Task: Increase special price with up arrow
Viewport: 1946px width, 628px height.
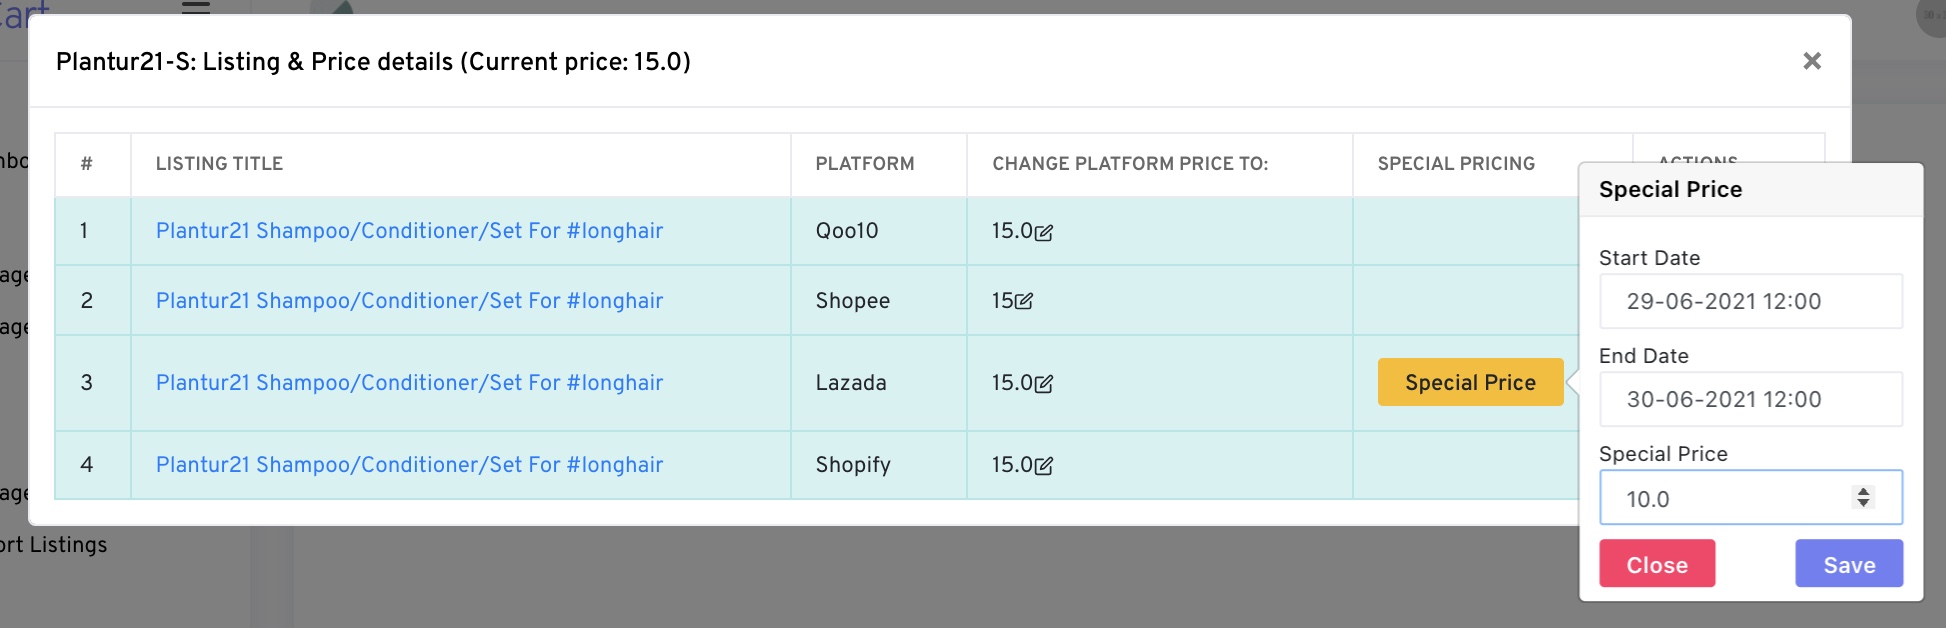Action: point(1863,491)
